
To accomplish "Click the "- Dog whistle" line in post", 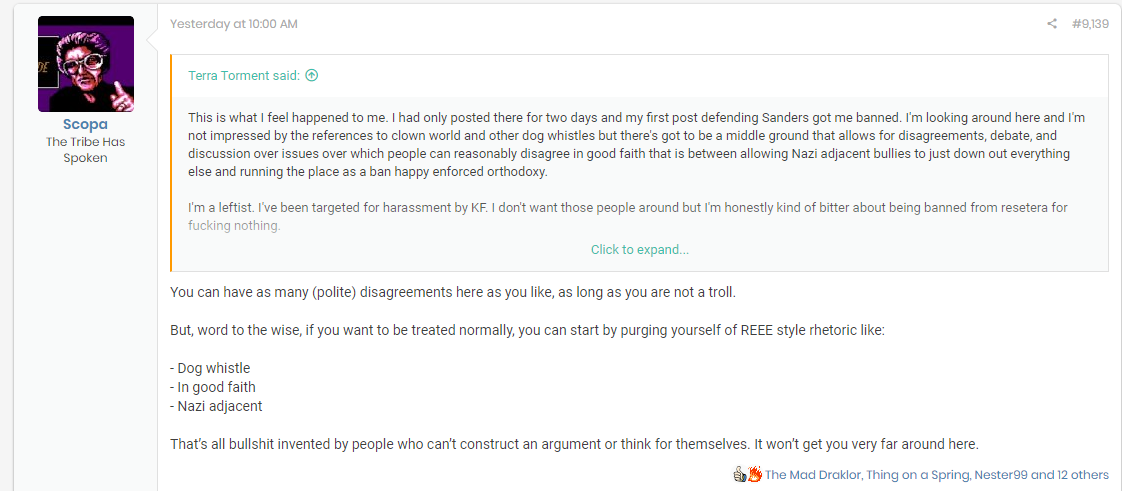I will pyautogui.click(x=210, y=369).
